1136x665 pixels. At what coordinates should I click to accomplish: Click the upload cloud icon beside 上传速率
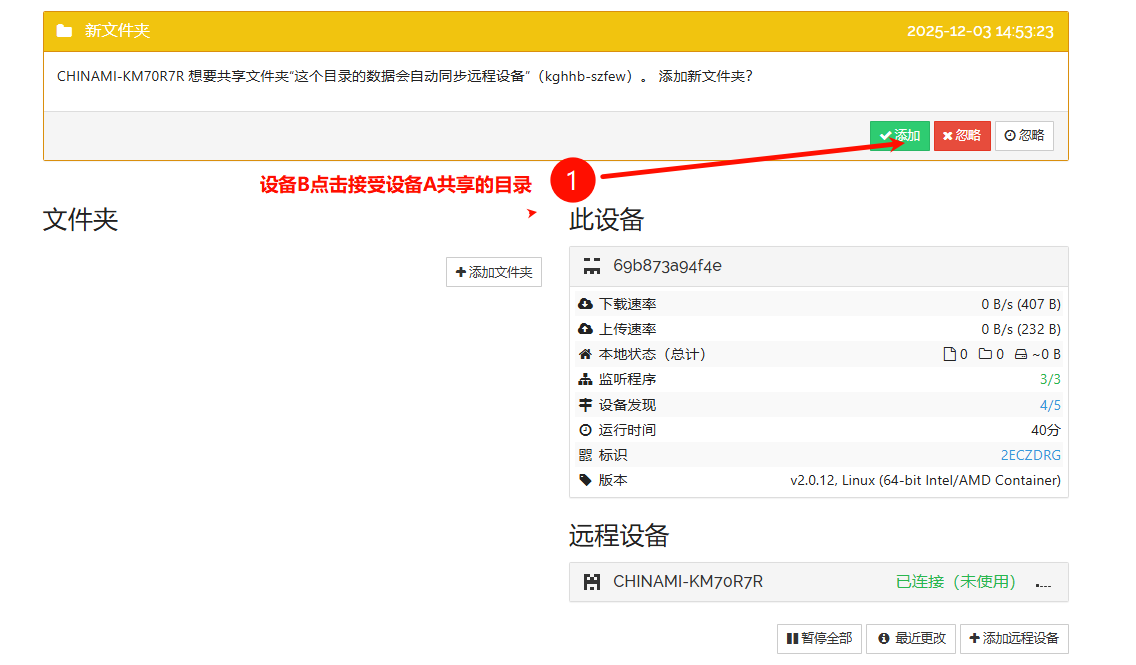point(586,329)
